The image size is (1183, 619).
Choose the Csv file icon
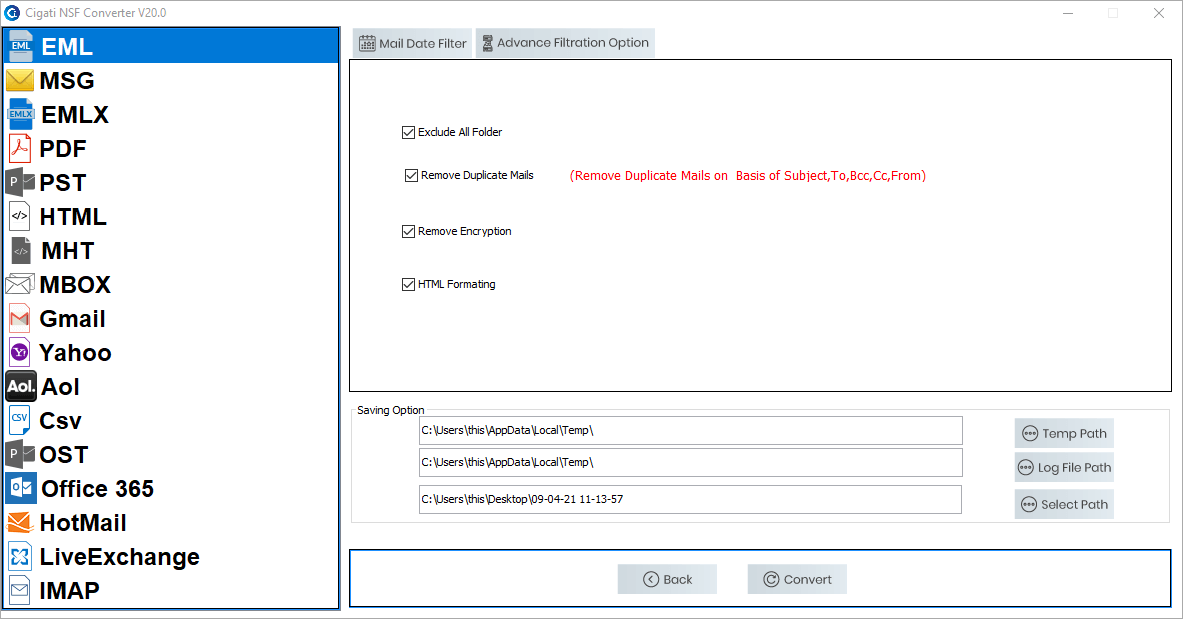click(x=20, y=420)
